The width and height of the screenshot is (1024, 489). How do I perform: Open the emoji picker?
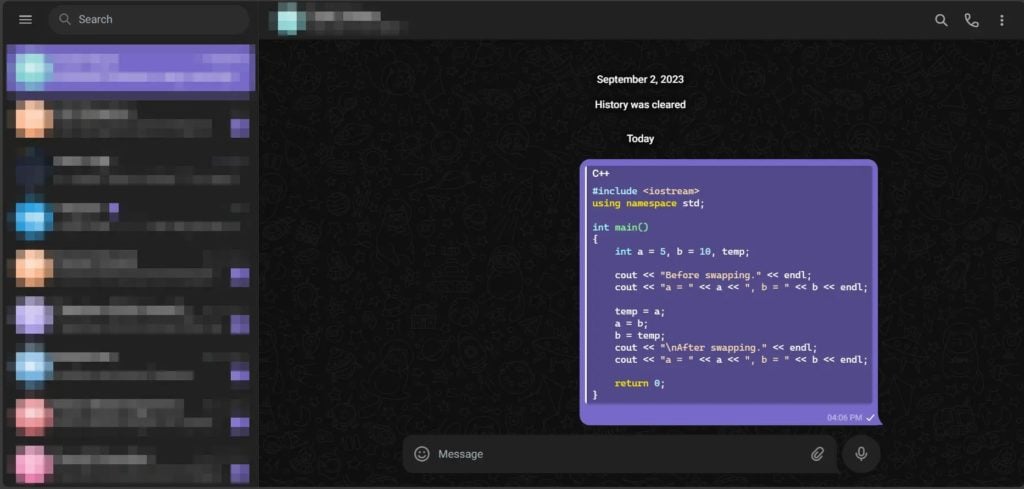pyautogui.click(x=422, y=454)
